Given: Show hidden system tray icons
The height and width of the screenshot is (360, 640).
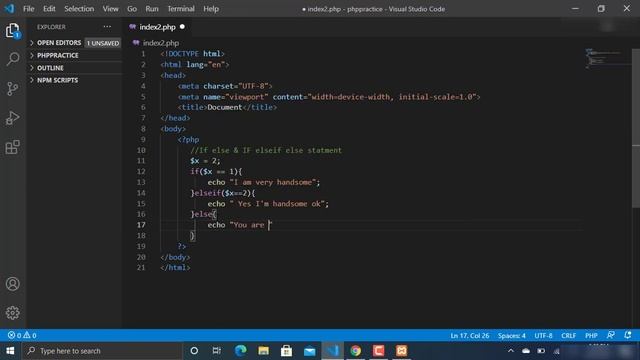Looking at the screenshot, I should (x=511, y=351).
